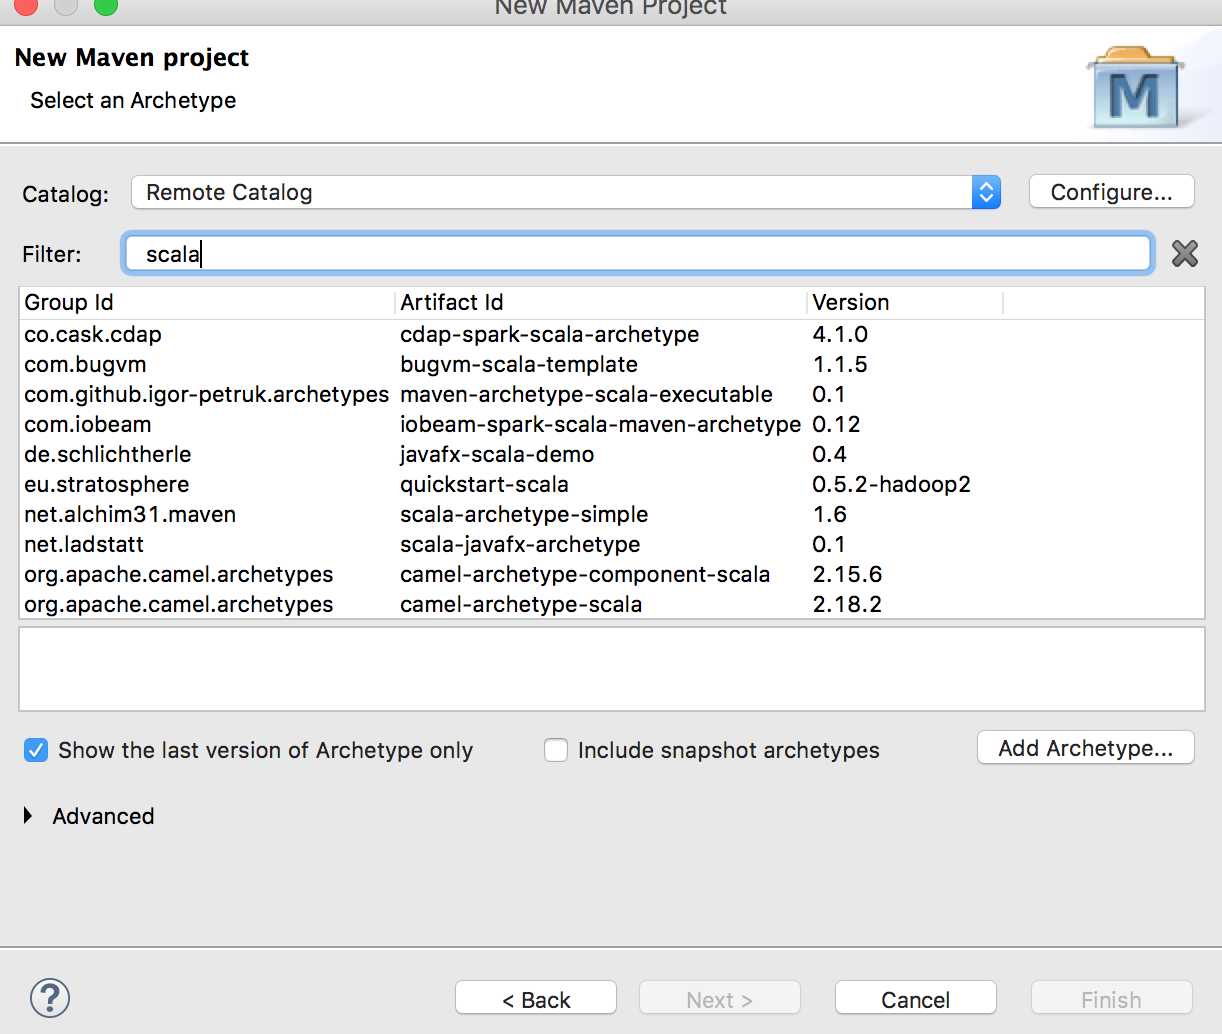
Task: Click the archetype description box
Action: click(611, 669)
